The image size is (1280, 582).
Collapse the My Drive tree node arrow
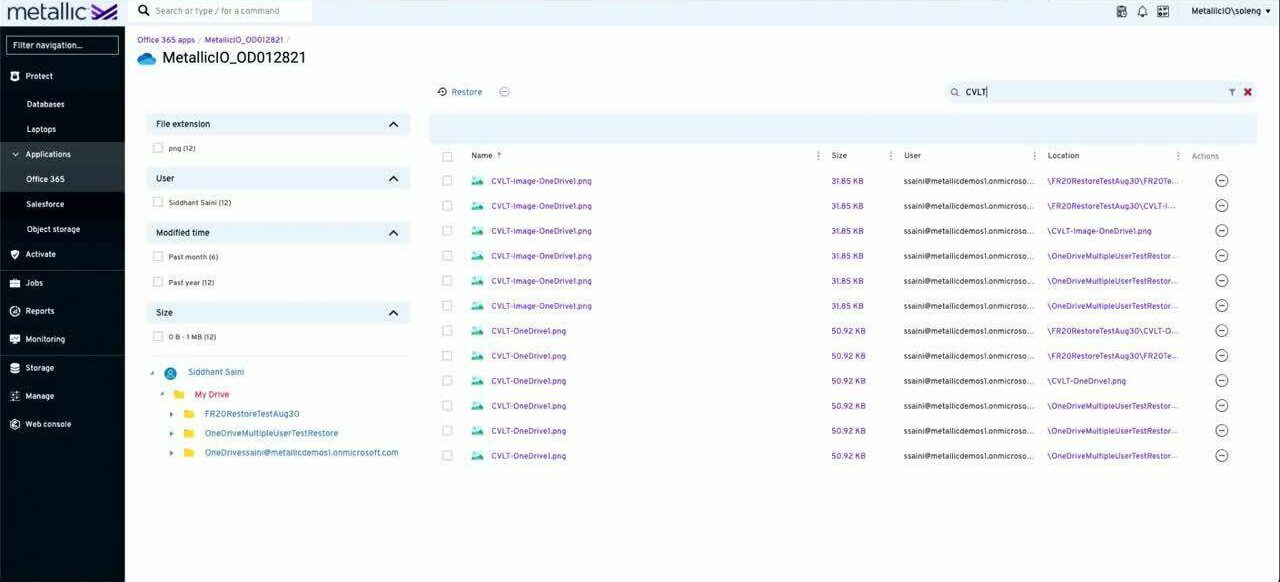pos(162,394)
